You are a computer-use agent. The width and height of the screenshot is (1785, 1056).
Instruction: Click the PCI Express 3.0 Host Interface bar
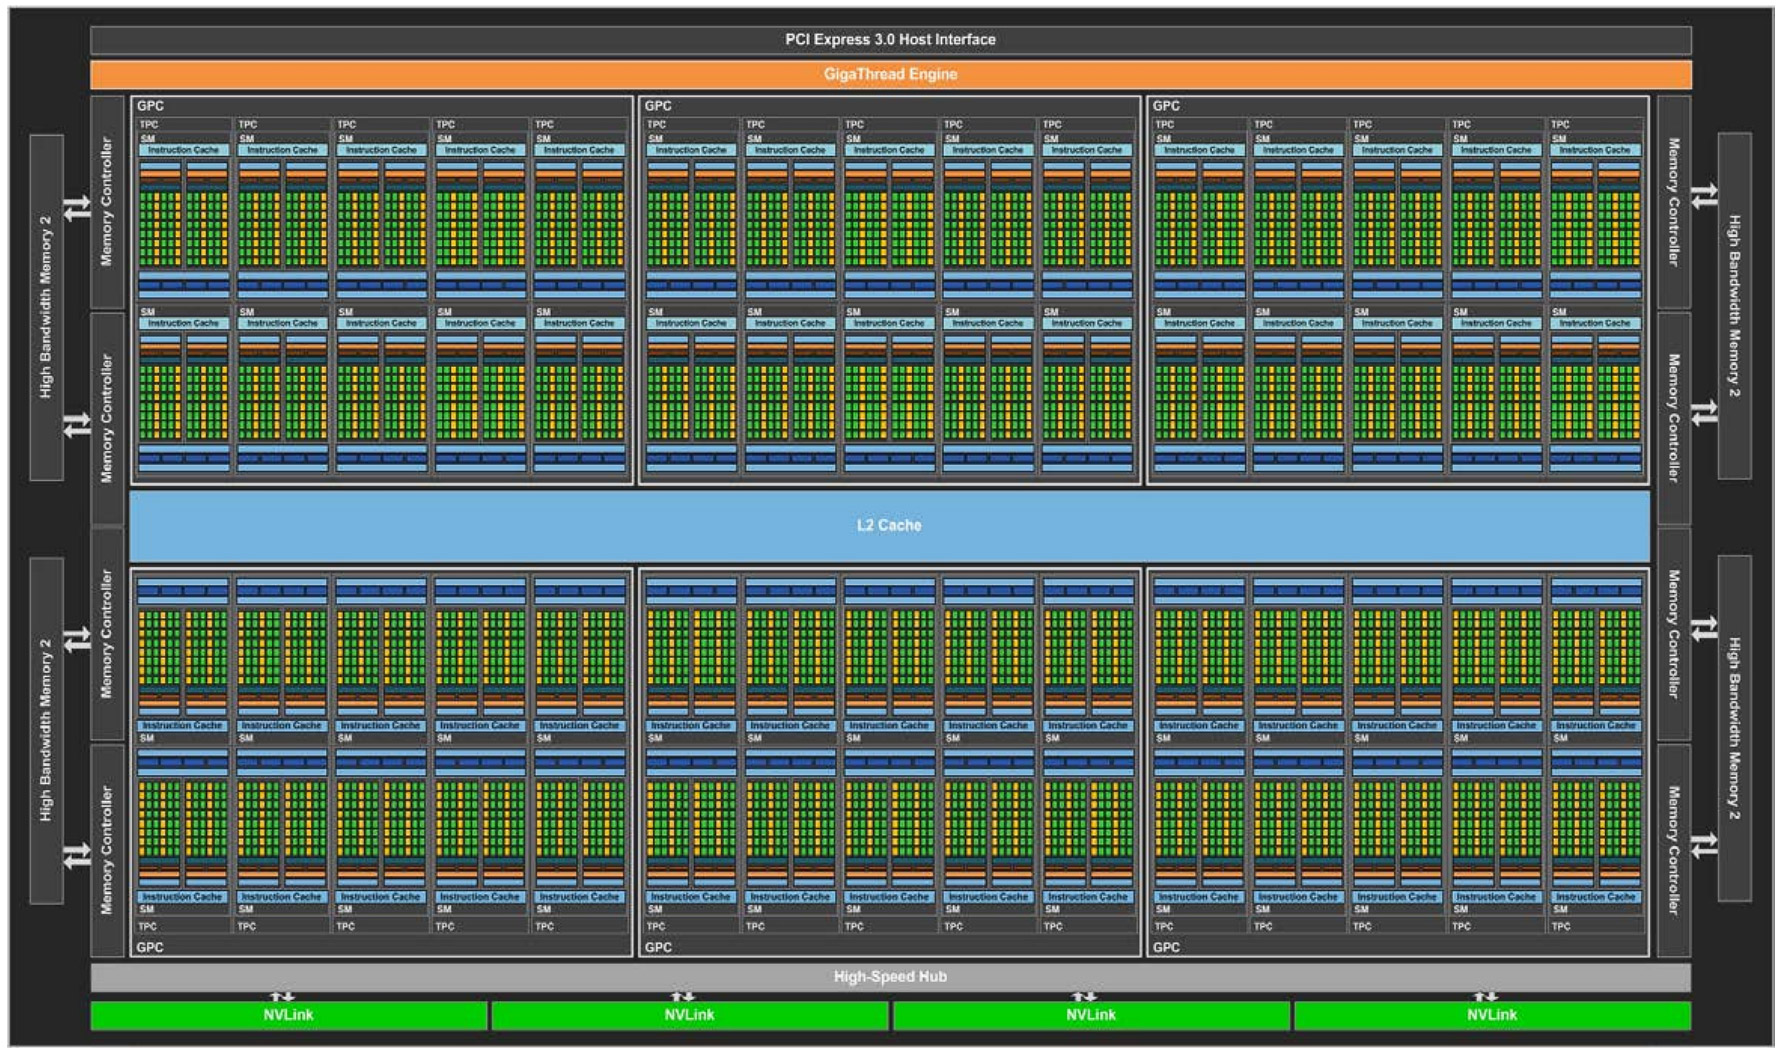(x=890, y=40)
